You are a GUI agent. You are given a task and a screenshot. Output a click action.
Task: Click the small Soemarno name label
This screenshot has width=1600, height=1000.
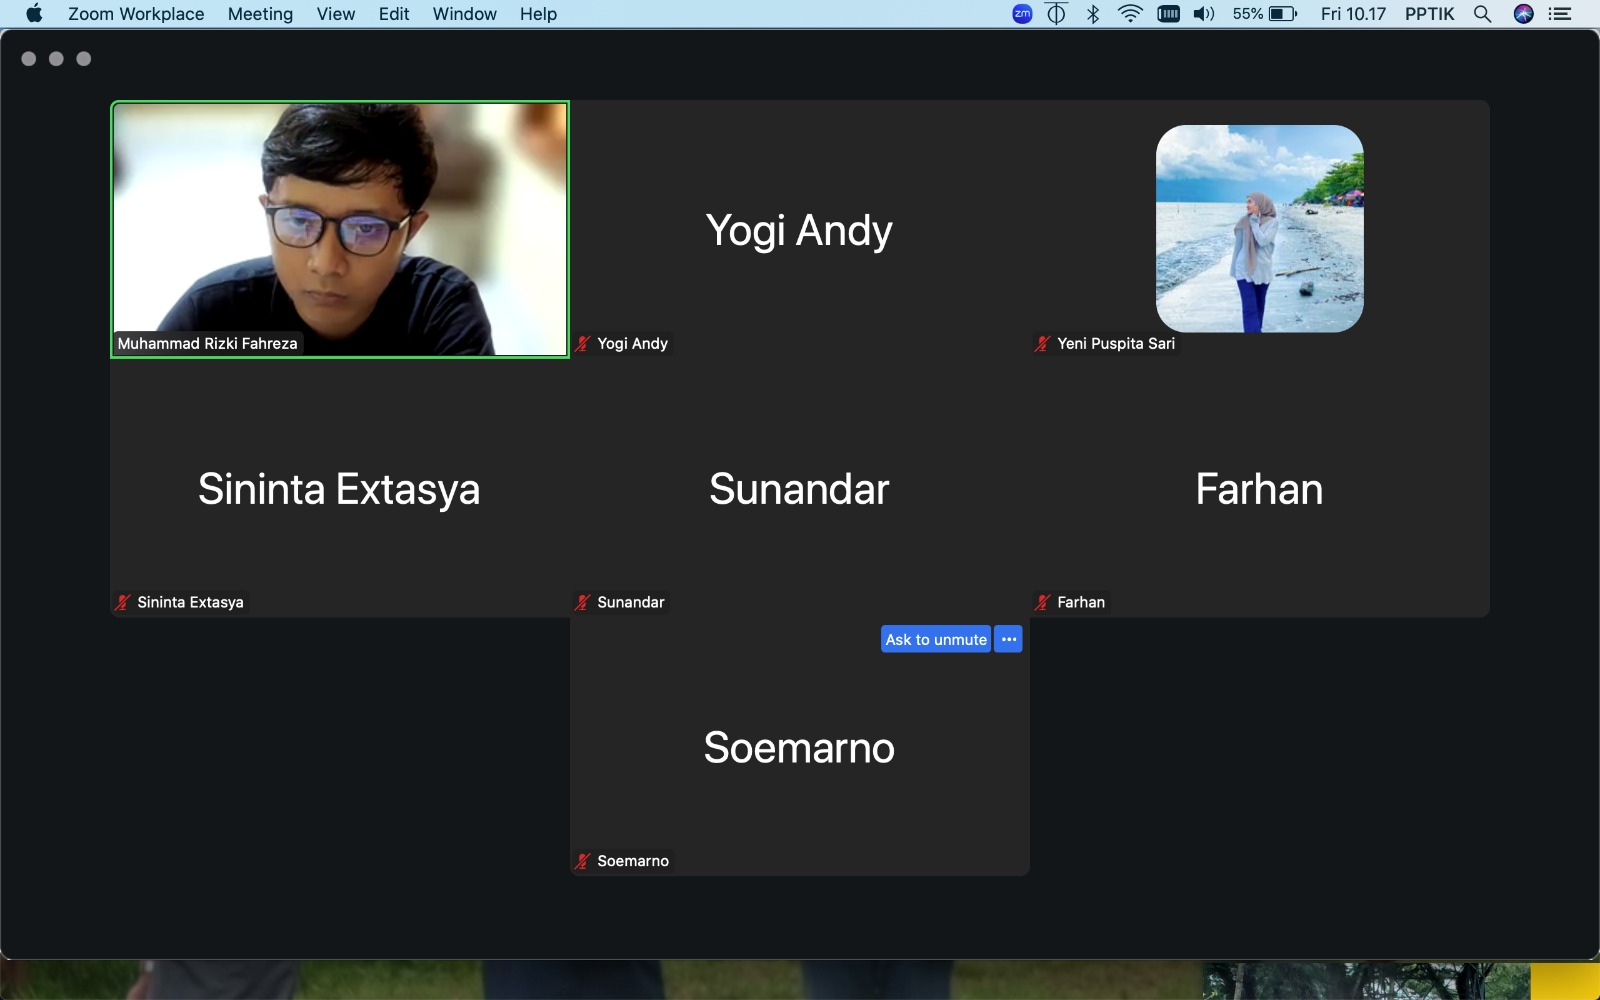pyautogui.click(x=633, y=862)
